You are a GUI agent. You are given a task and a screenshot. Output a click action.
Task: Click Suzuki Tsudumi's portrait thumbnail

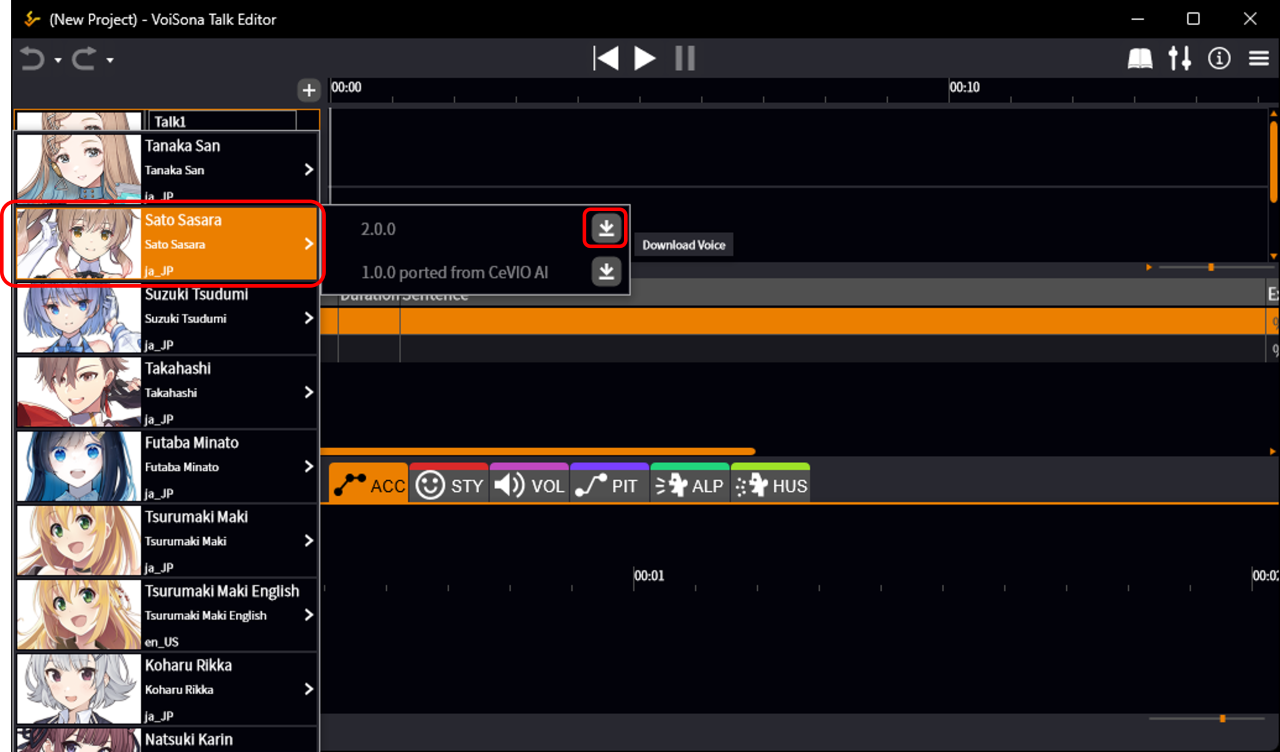79,318
